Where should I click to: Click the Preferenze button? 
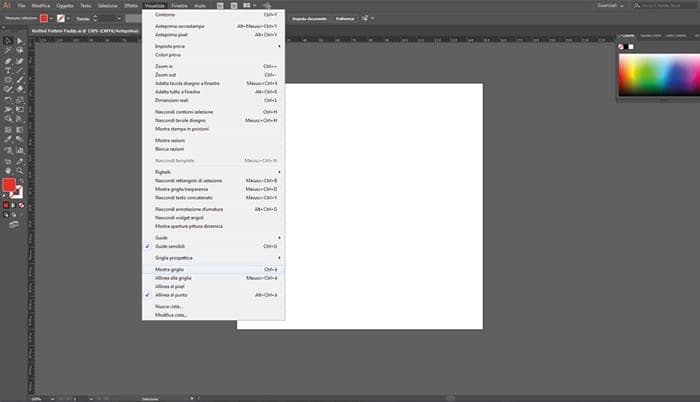[x=344, y=18]
